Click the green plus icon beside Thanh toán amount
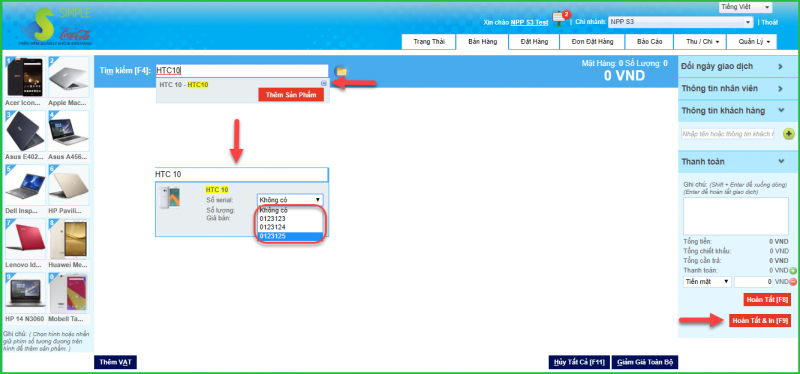The height and width of the screenshot is (374, 800). pyautogui.click(x=792, y=270)
